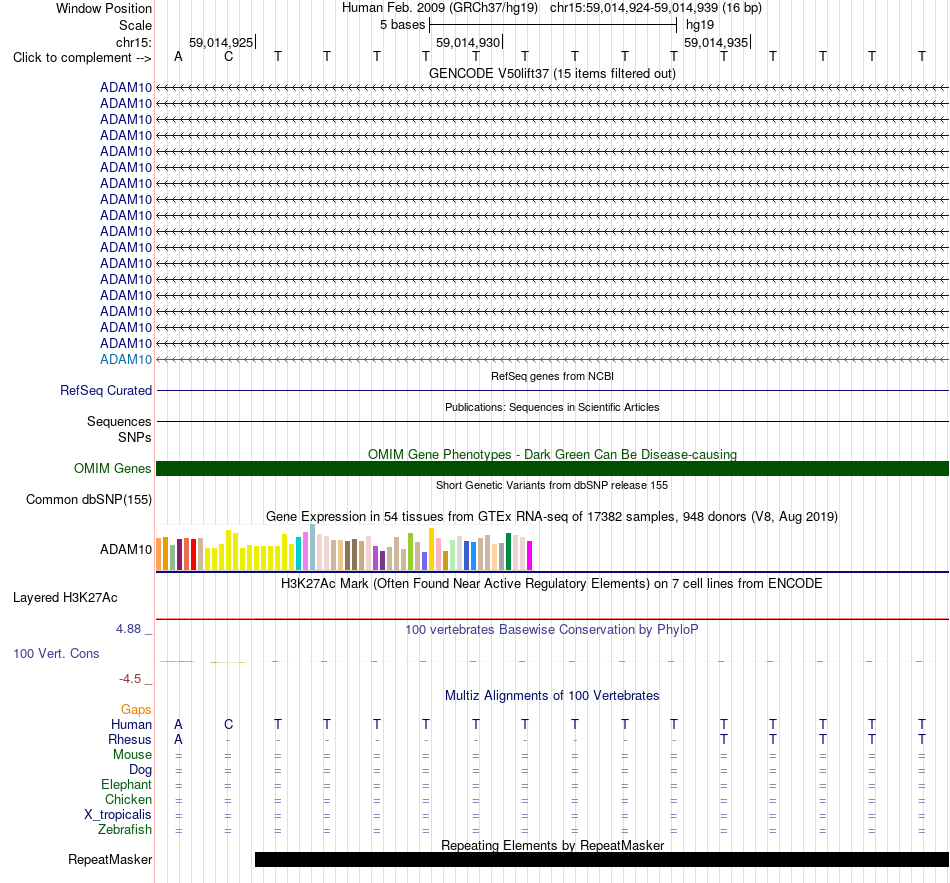Click 'Publications: Sequences in Scientific Articles' title
This screenshot has width=950, height=883.
552,407
